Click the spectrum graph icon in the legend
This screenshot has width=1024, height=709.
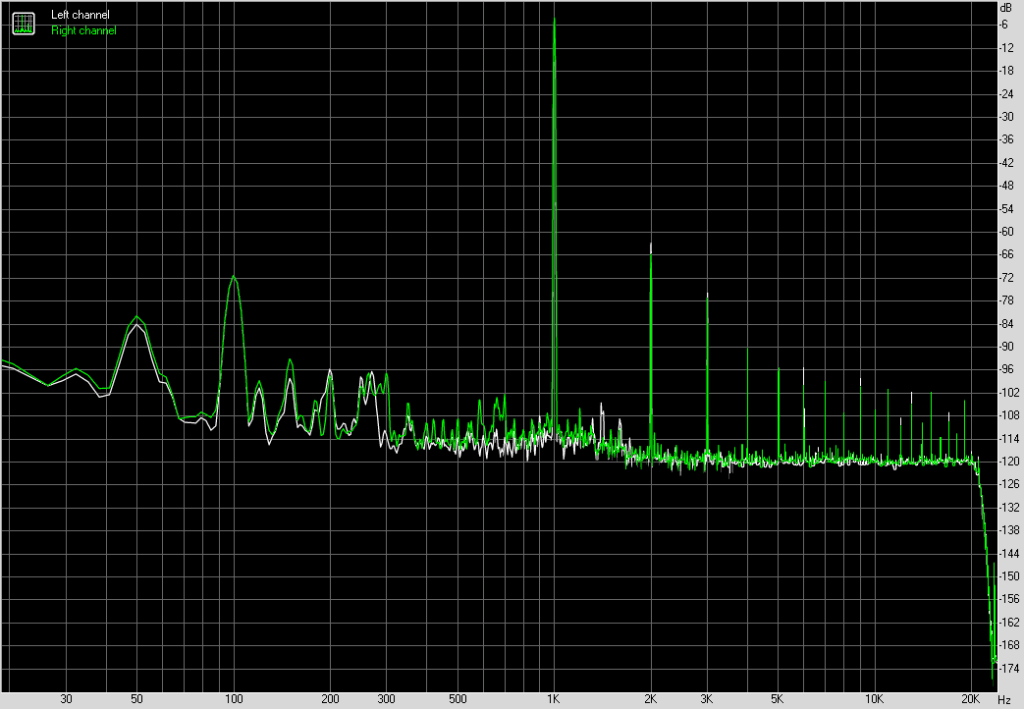(x=23, y=22)
